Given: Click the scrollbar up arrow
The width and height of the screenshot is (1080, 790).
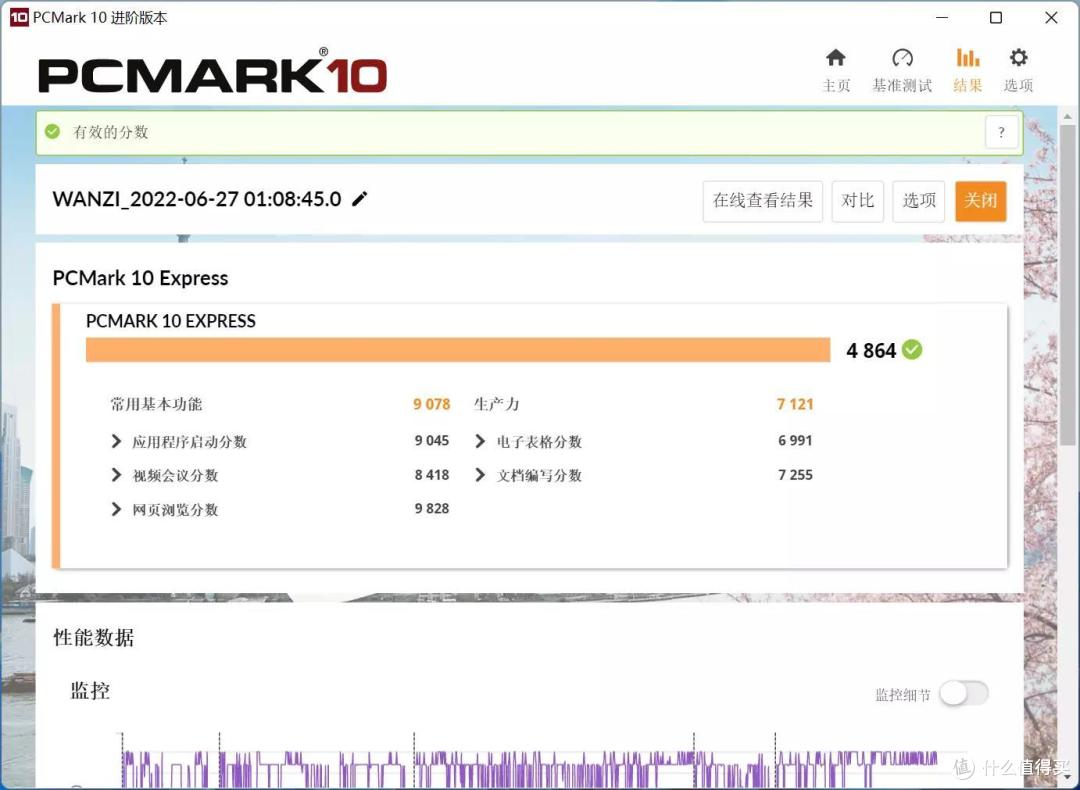Looking at the screenshot, I should tap(1068, 116).
